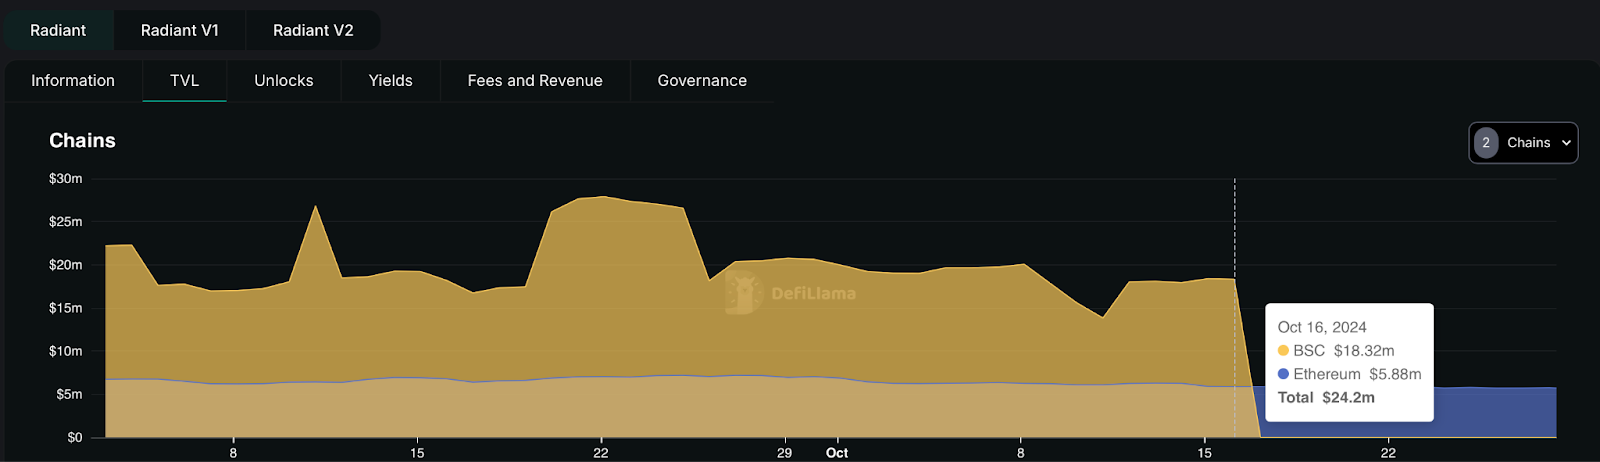Click the yellow BSC legend dot in tooltip

(1283, 351)
